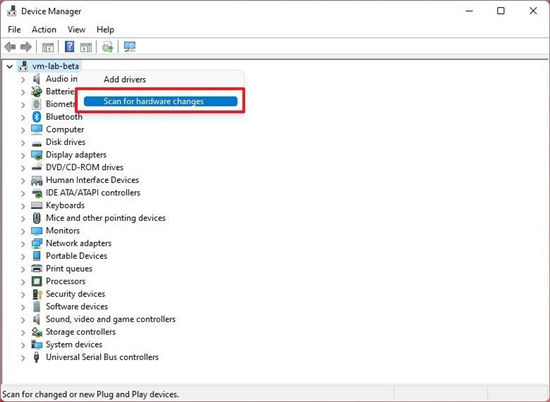Collapse the vm-lab-beta root node
The image size is (550, 402).
10,66
